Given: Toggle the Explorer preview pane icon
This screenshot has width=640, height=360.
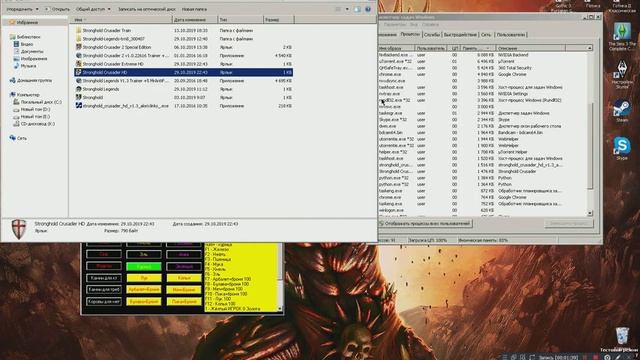Looking at the screenshot, I should coord(358,9).
